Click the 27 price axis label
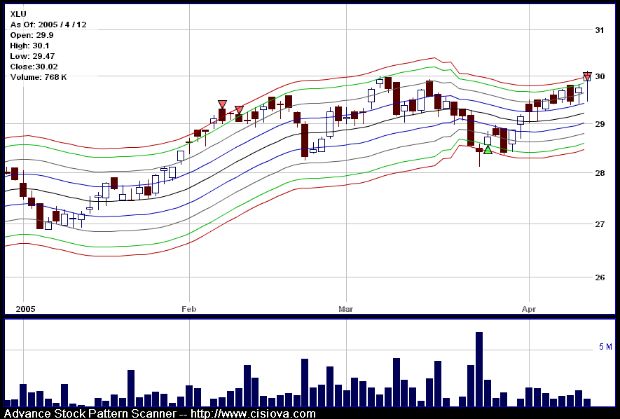Screen dimensions: 620x419 click(x=600, y=224)
